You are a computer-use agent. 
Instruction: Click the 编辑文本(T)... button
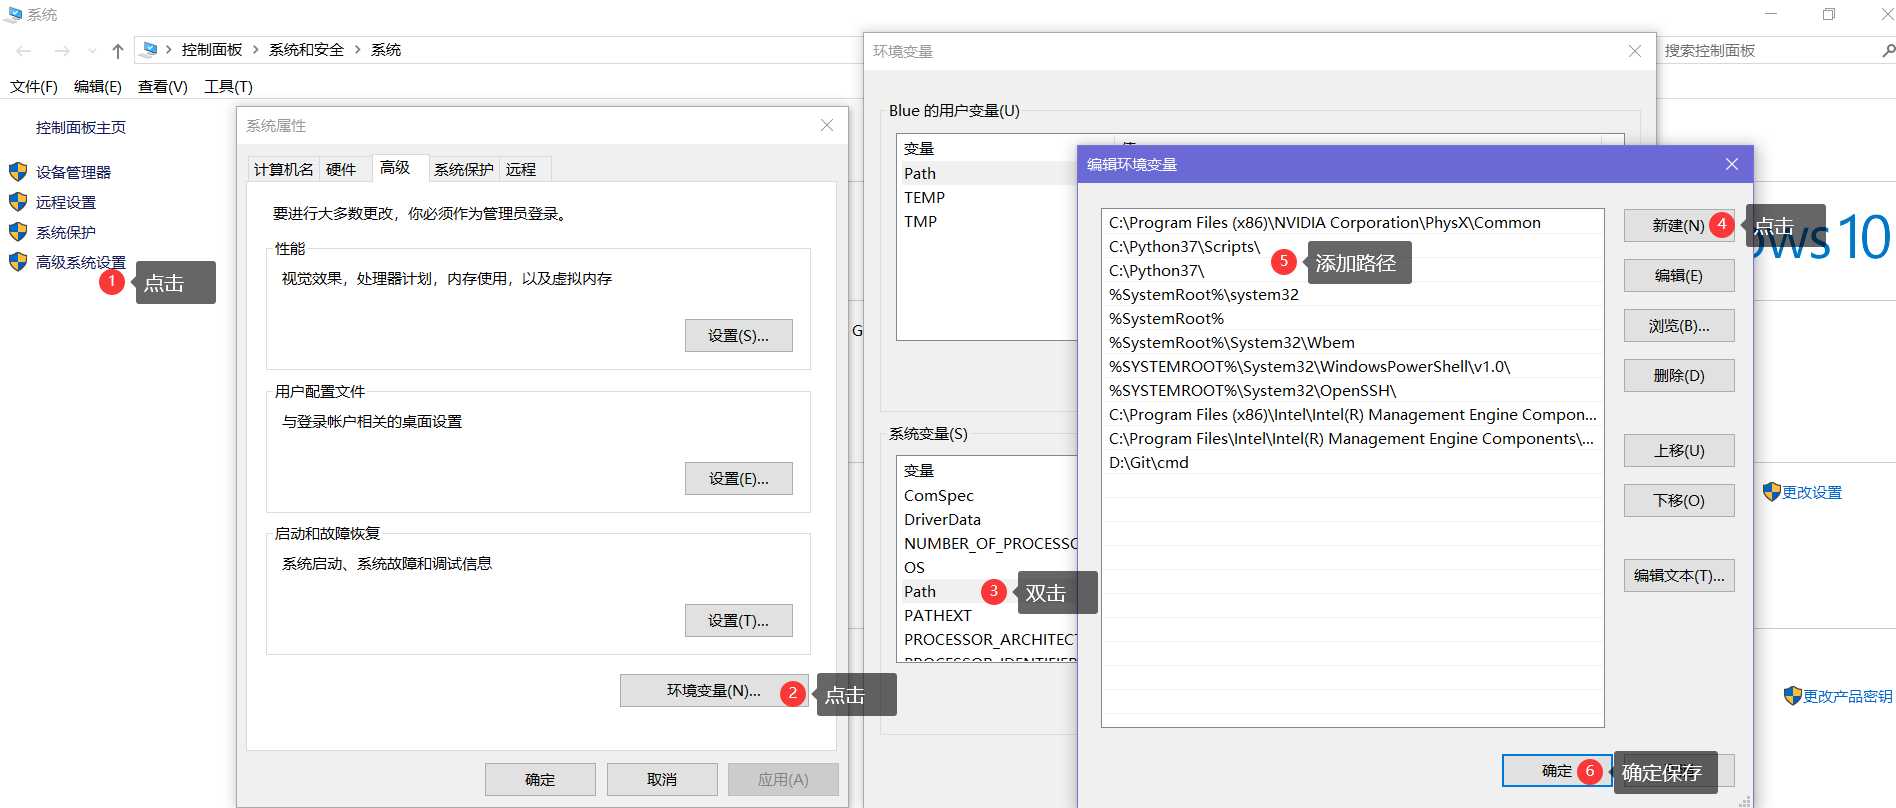coord(1679,576)
